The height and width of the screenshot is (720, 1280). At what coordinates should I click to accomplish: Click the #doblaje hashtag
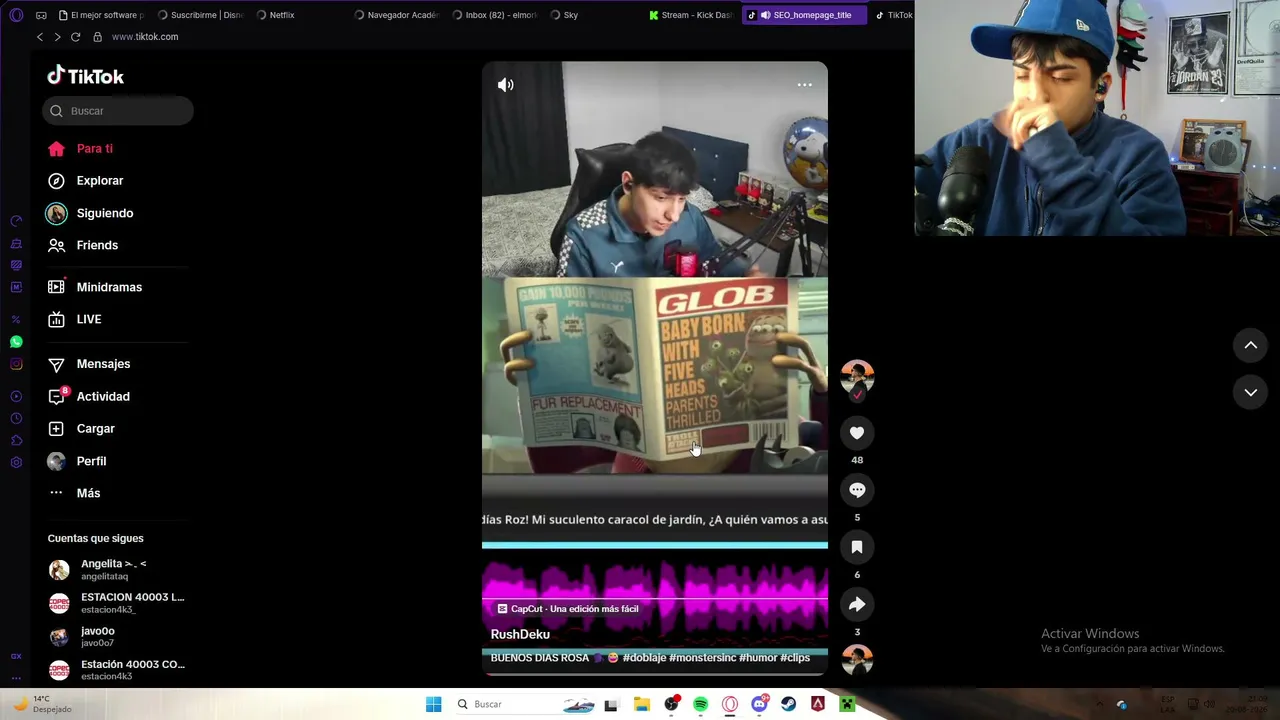click(x=643, y=658)
